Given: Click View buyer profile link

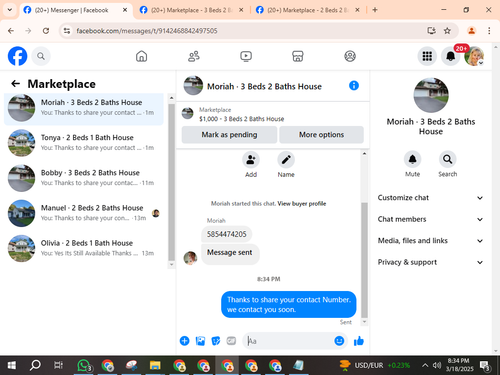Looking at the screenshot, I should [302, 203].
